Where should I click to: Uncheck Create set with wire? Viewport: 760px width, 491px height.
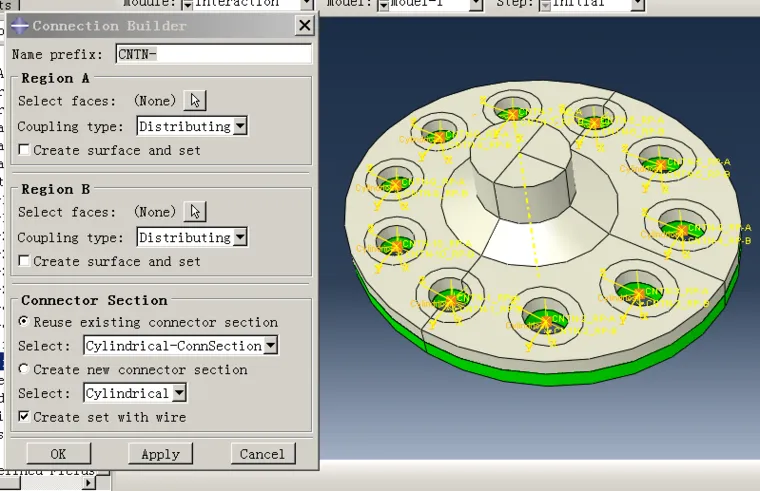coord(24,416)
